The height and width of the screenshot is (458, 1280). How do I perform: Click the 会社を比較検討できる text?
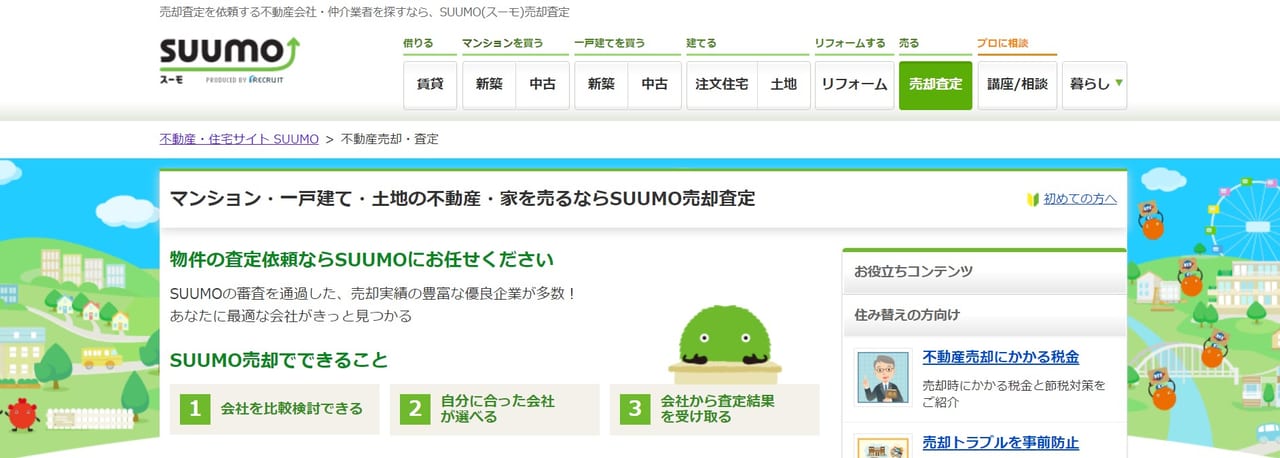point(292,409)
